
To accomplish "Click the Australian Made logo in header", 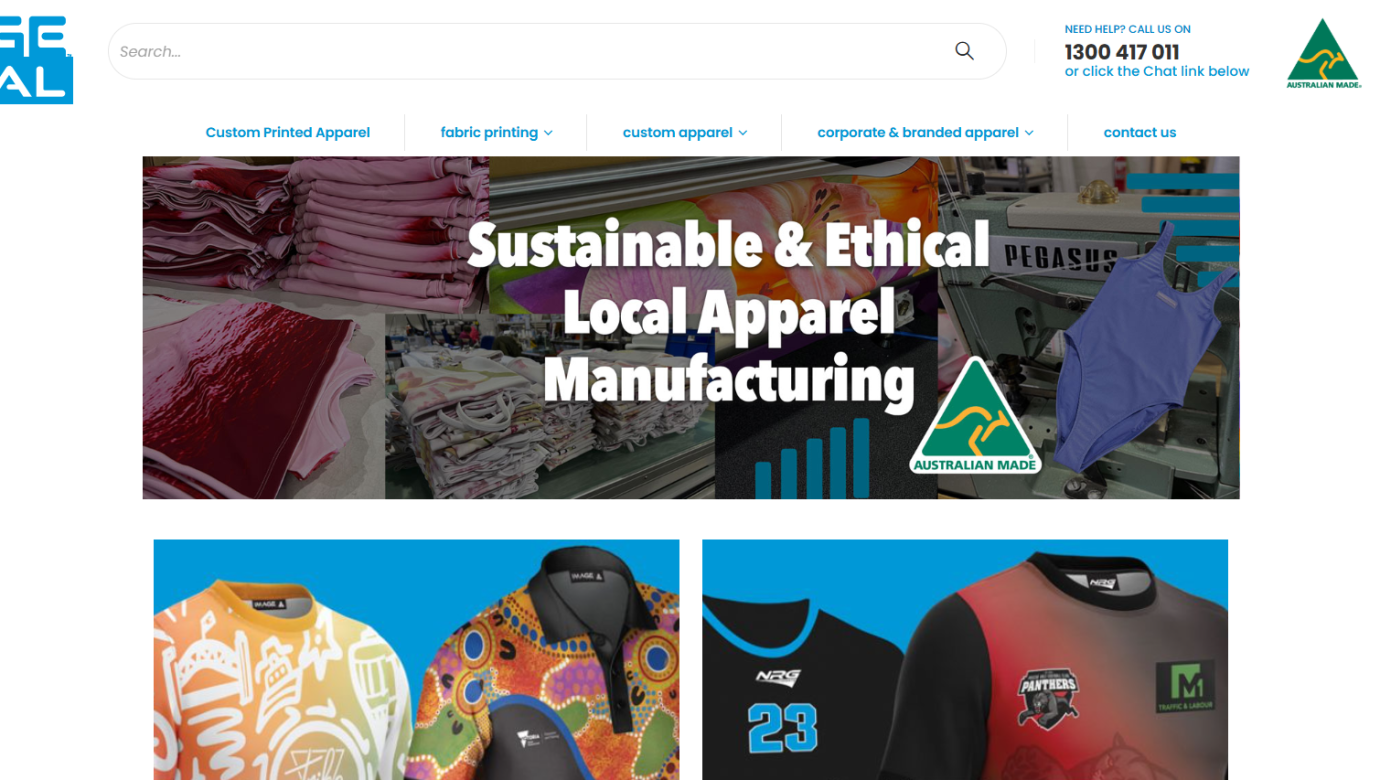I will click(1323, 53).
